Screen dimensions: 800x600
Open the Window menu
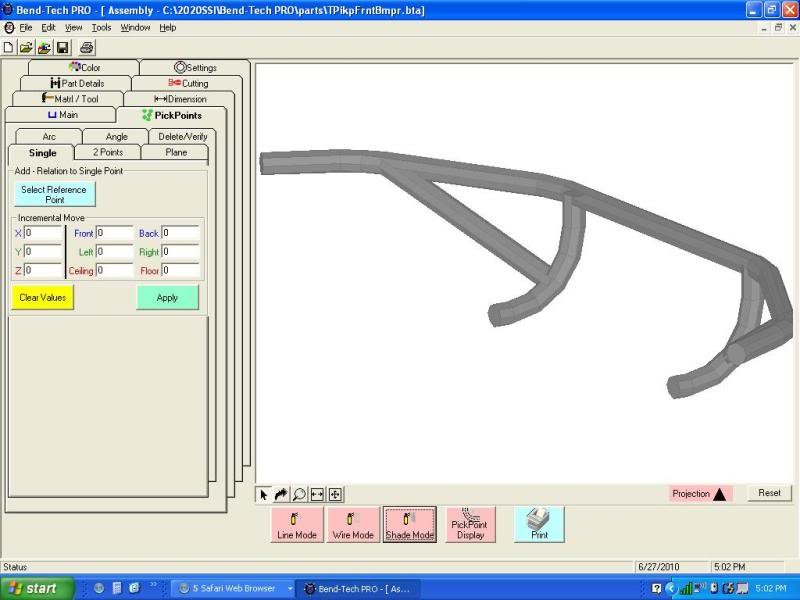(x=135, y=28)
